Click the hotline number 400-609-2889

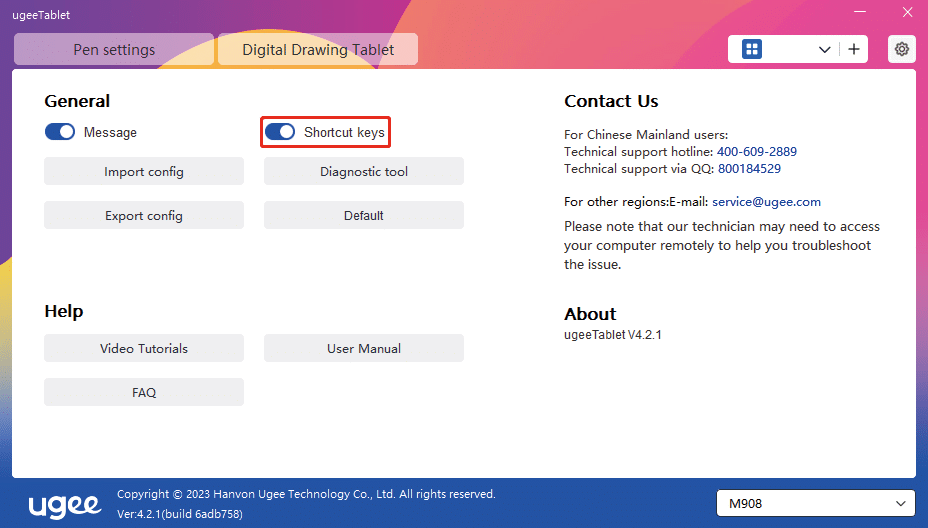[756, 152]
